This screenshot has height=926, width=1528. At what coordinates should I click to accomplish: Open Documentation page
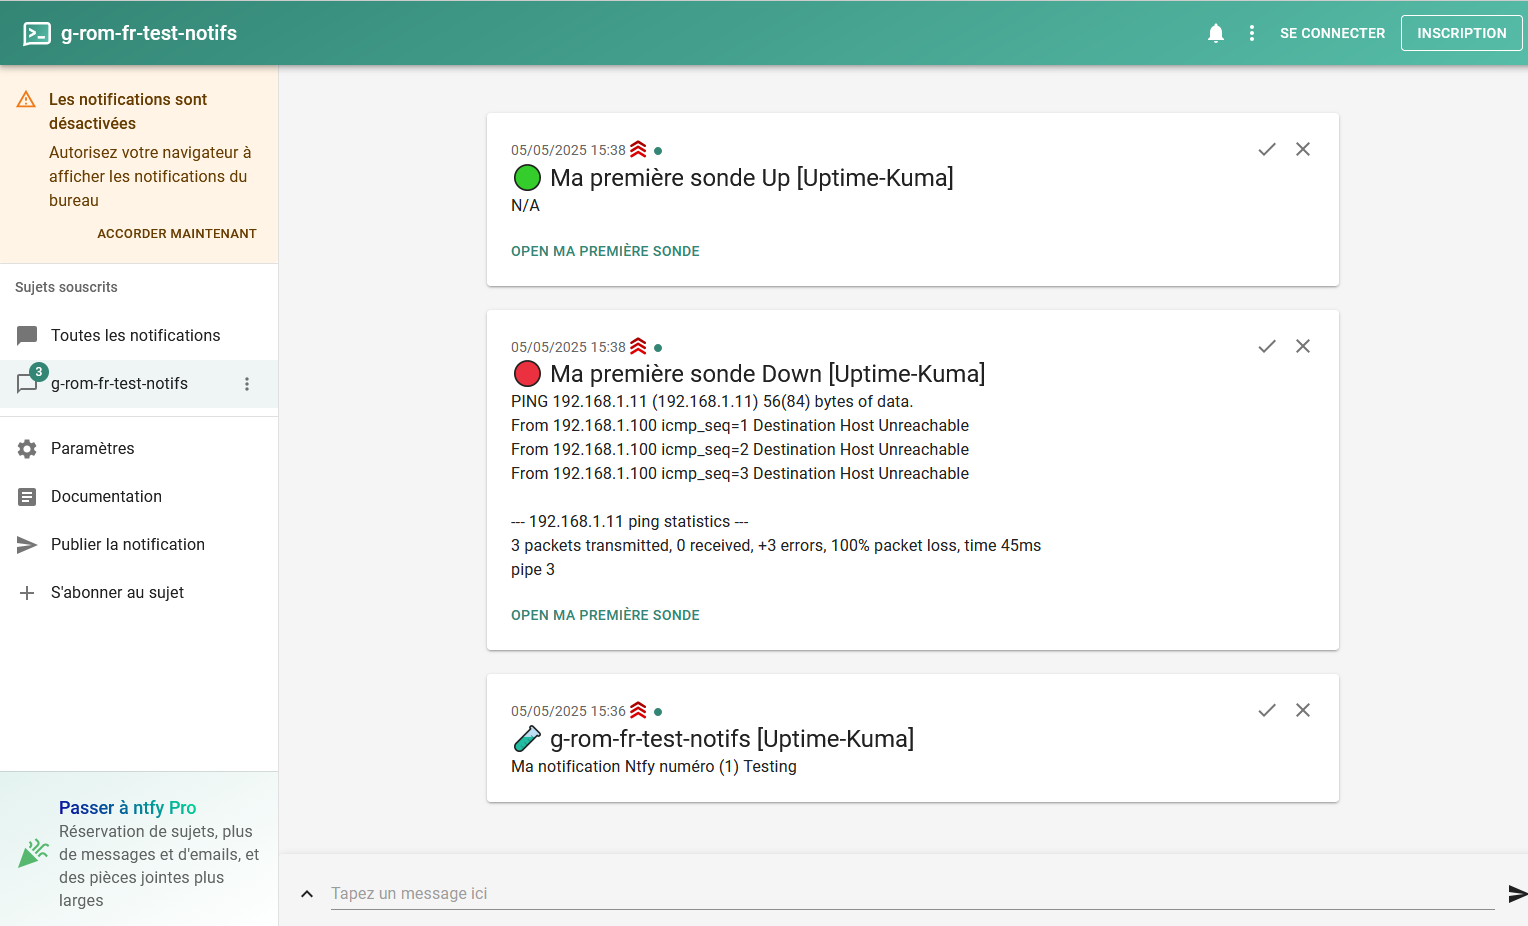[139, 497]
